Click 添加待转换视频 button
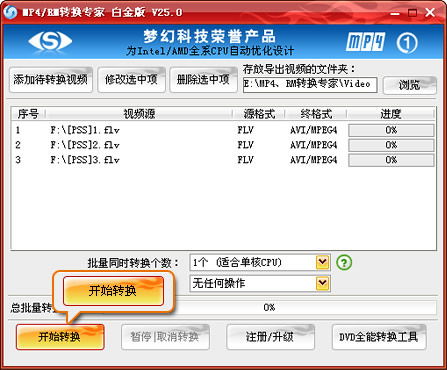447x370 pixels. tap(51, 80)
